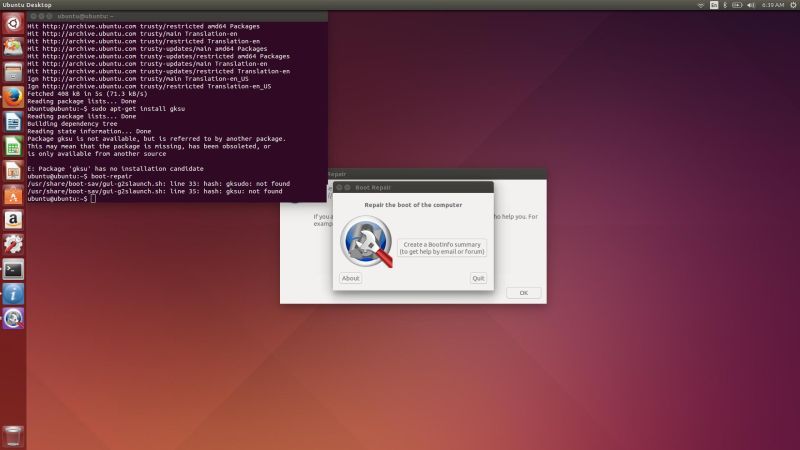Viewport: 800px width, 450px height.
Task: Focus the Terminal icon in the launcher
Action: [13, 269]
